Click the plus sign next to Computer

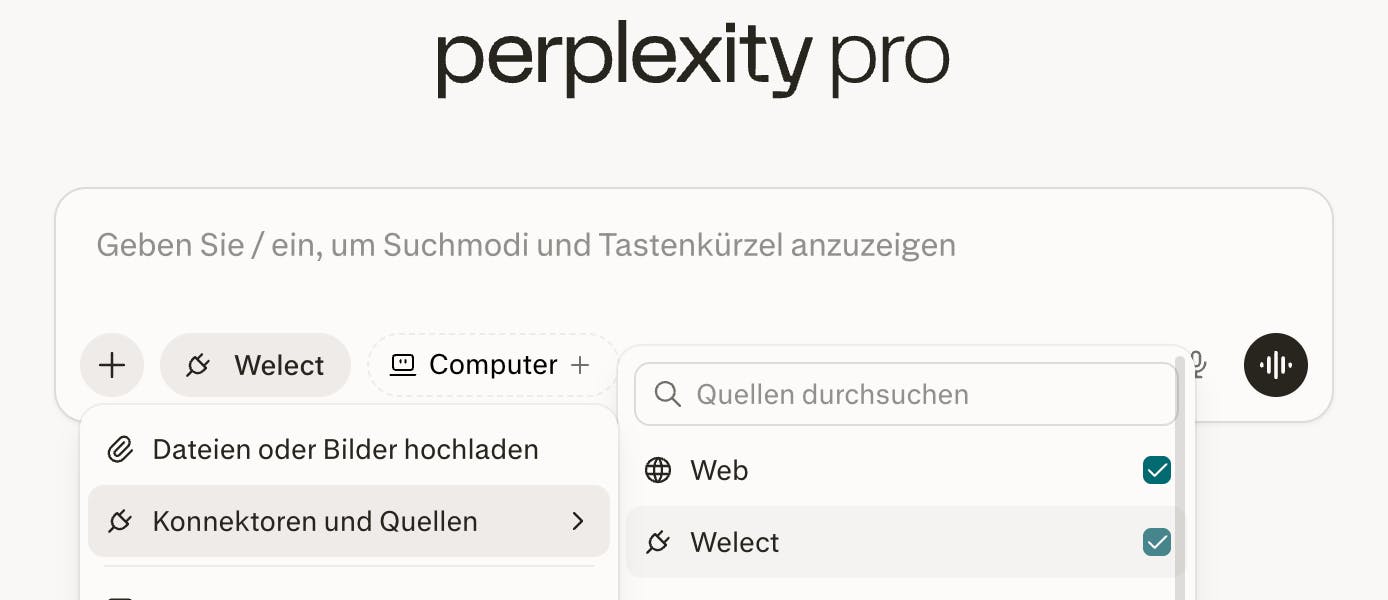579,365
